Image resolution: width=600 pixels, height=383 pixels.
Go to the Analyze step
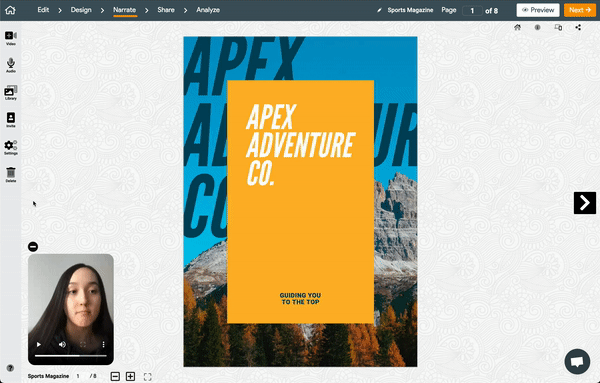coord(208,10)
